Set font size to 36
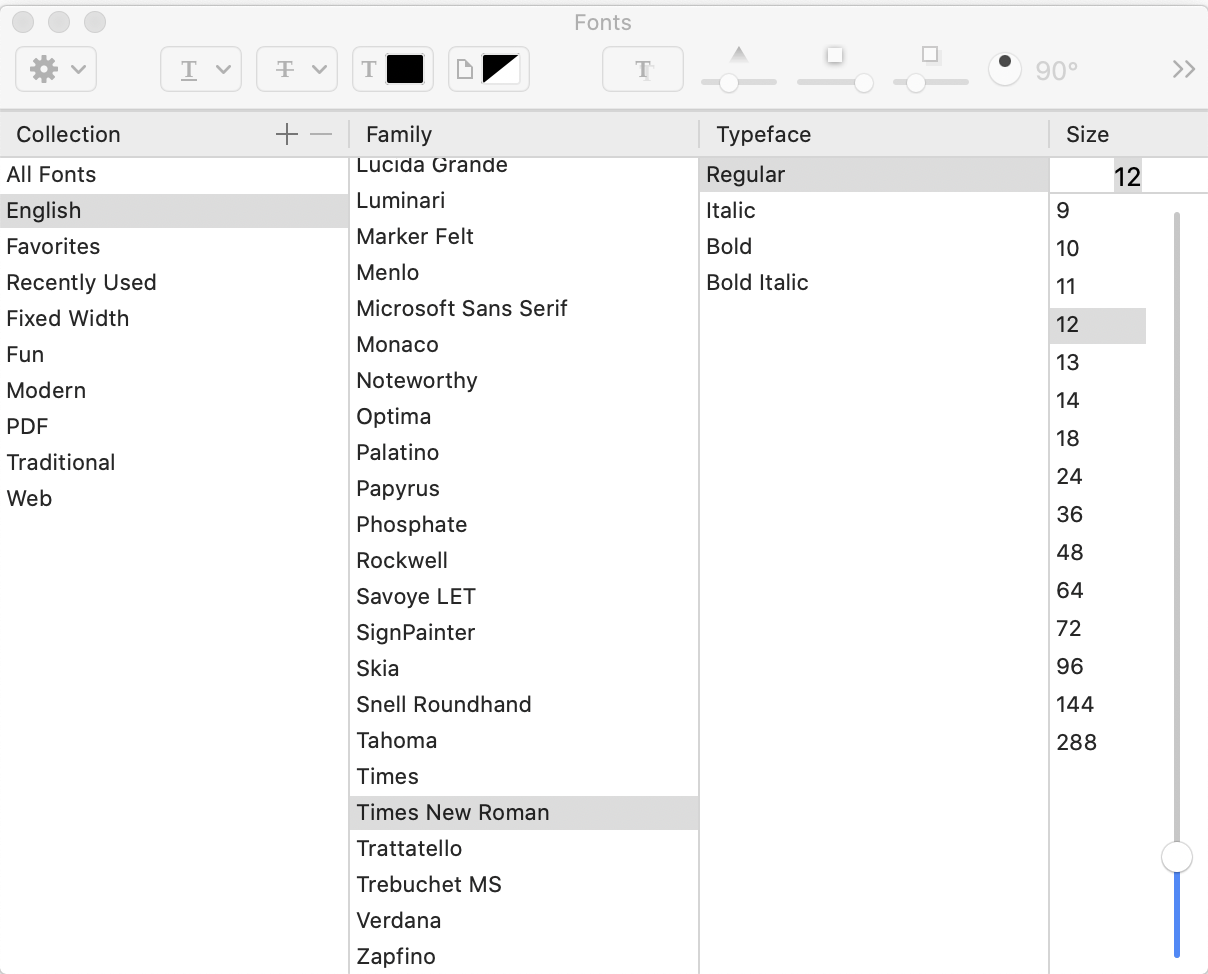This screenshot has width=1208, height=974. 1098,514
